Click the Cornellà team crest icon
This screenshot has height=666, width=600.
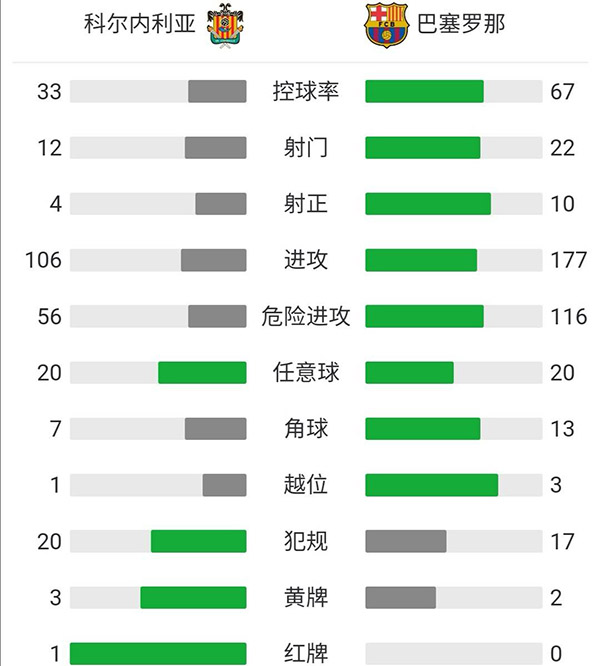223,25
